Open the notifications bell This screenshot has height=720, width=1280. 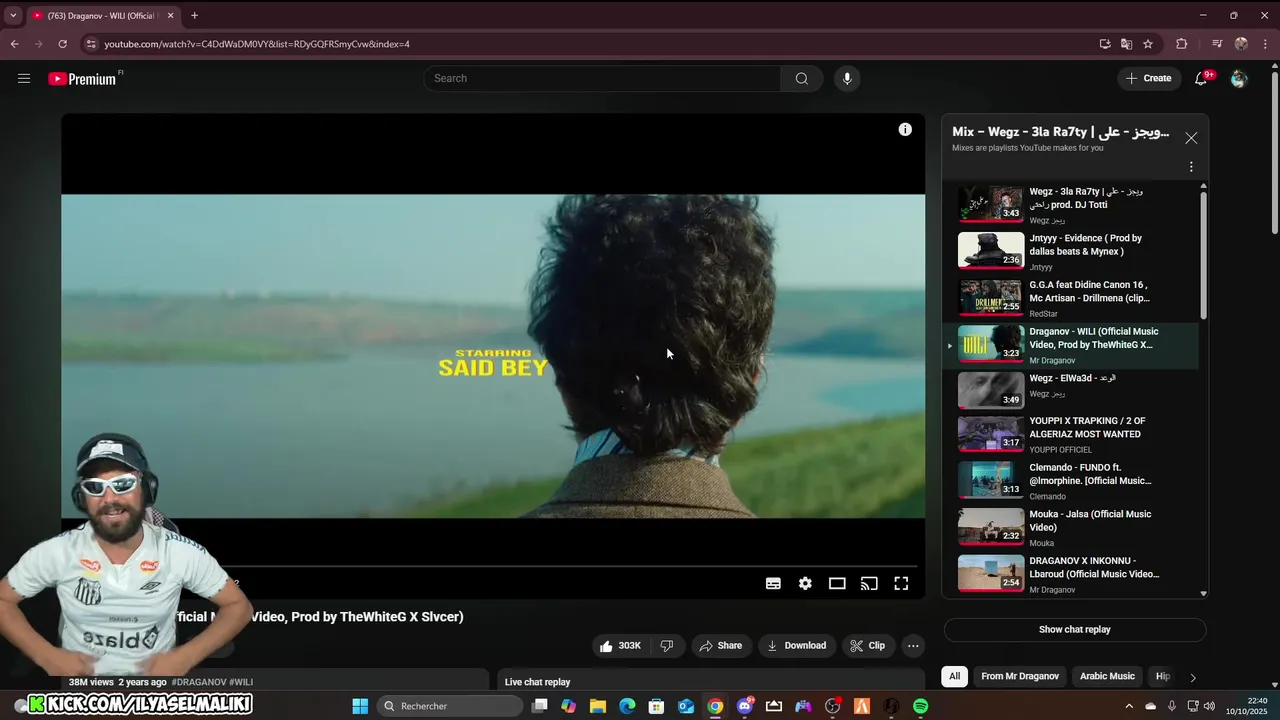1201,78
